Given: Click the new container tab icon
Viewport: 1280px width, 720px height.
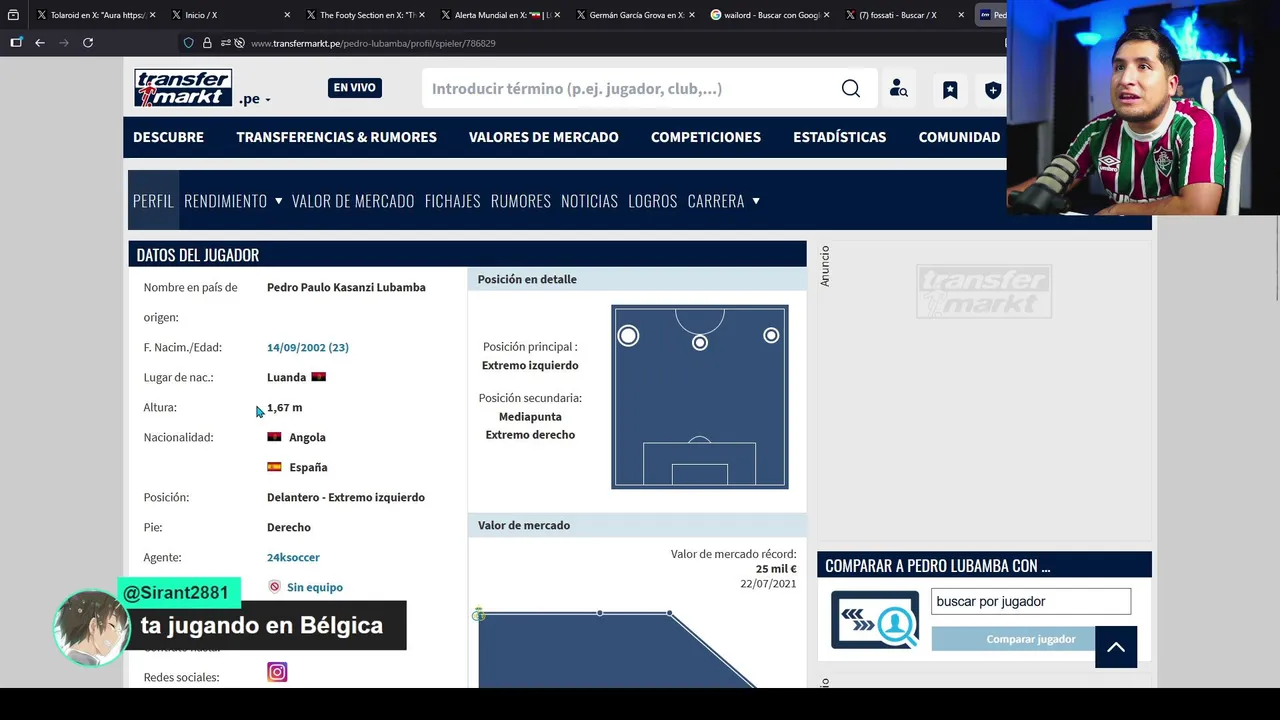Looking at the screenshot, I should [x=16, y=43].
